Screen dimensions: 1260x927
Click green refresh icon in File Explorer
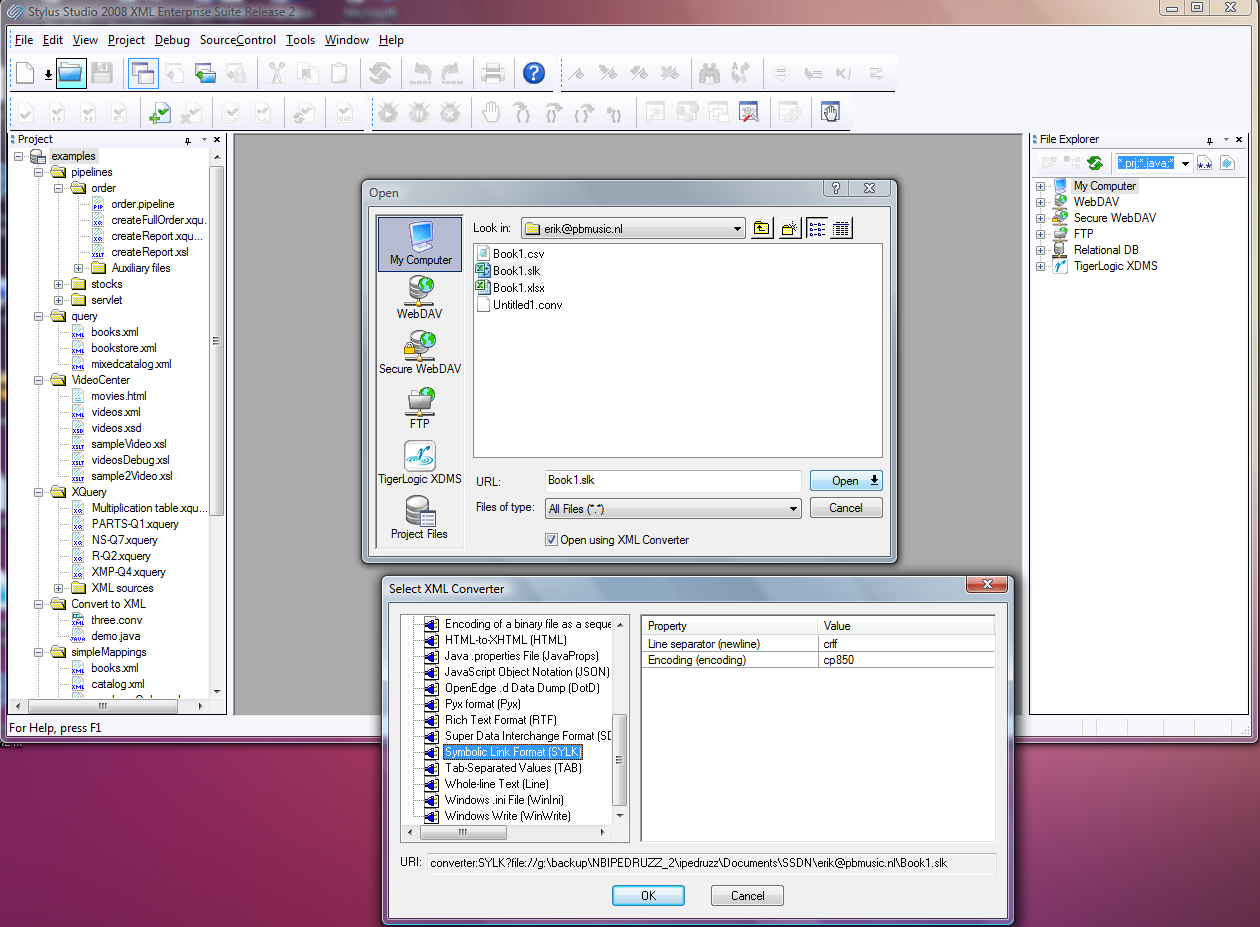[x=1095, y=163]
